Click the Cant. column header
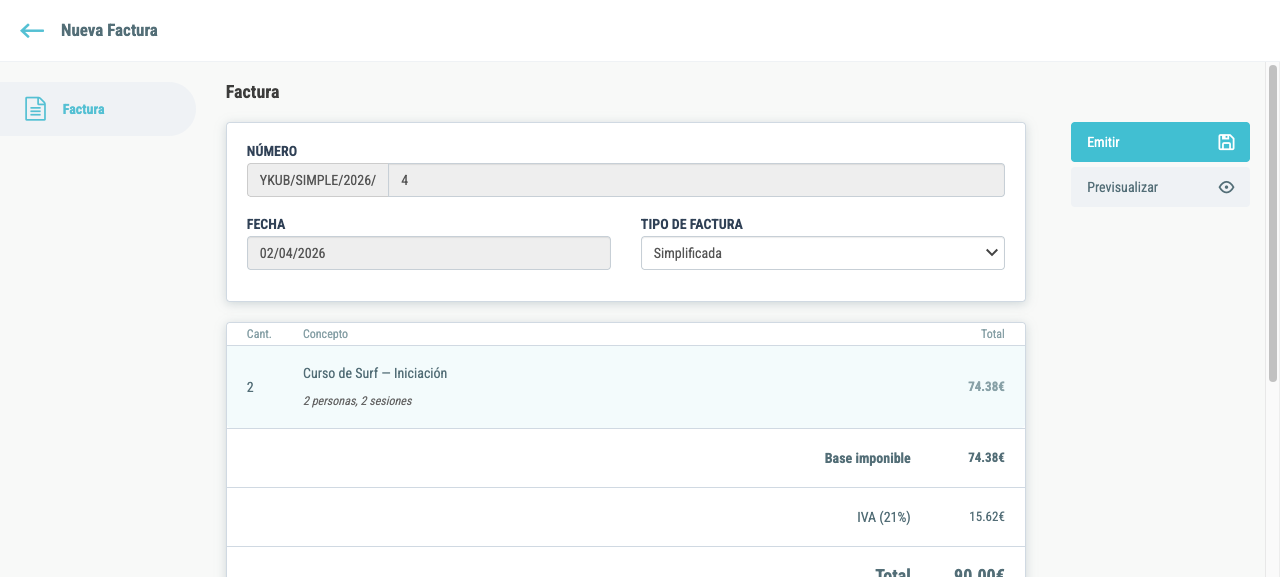1280x577 pixels. (259, 334)
